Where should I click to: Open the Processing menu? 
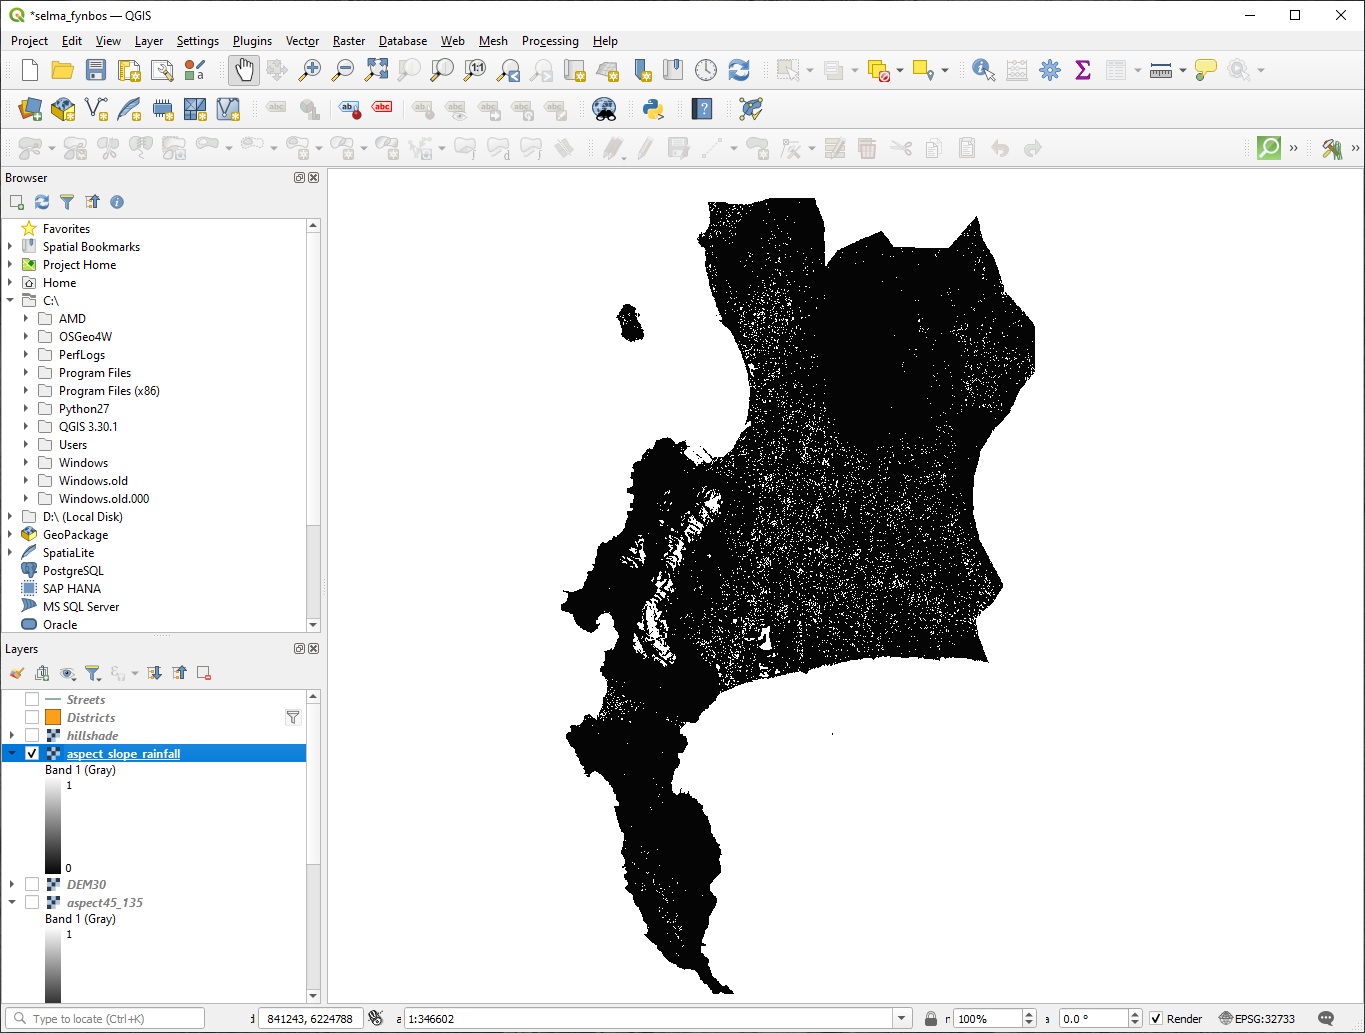point(549,41)
